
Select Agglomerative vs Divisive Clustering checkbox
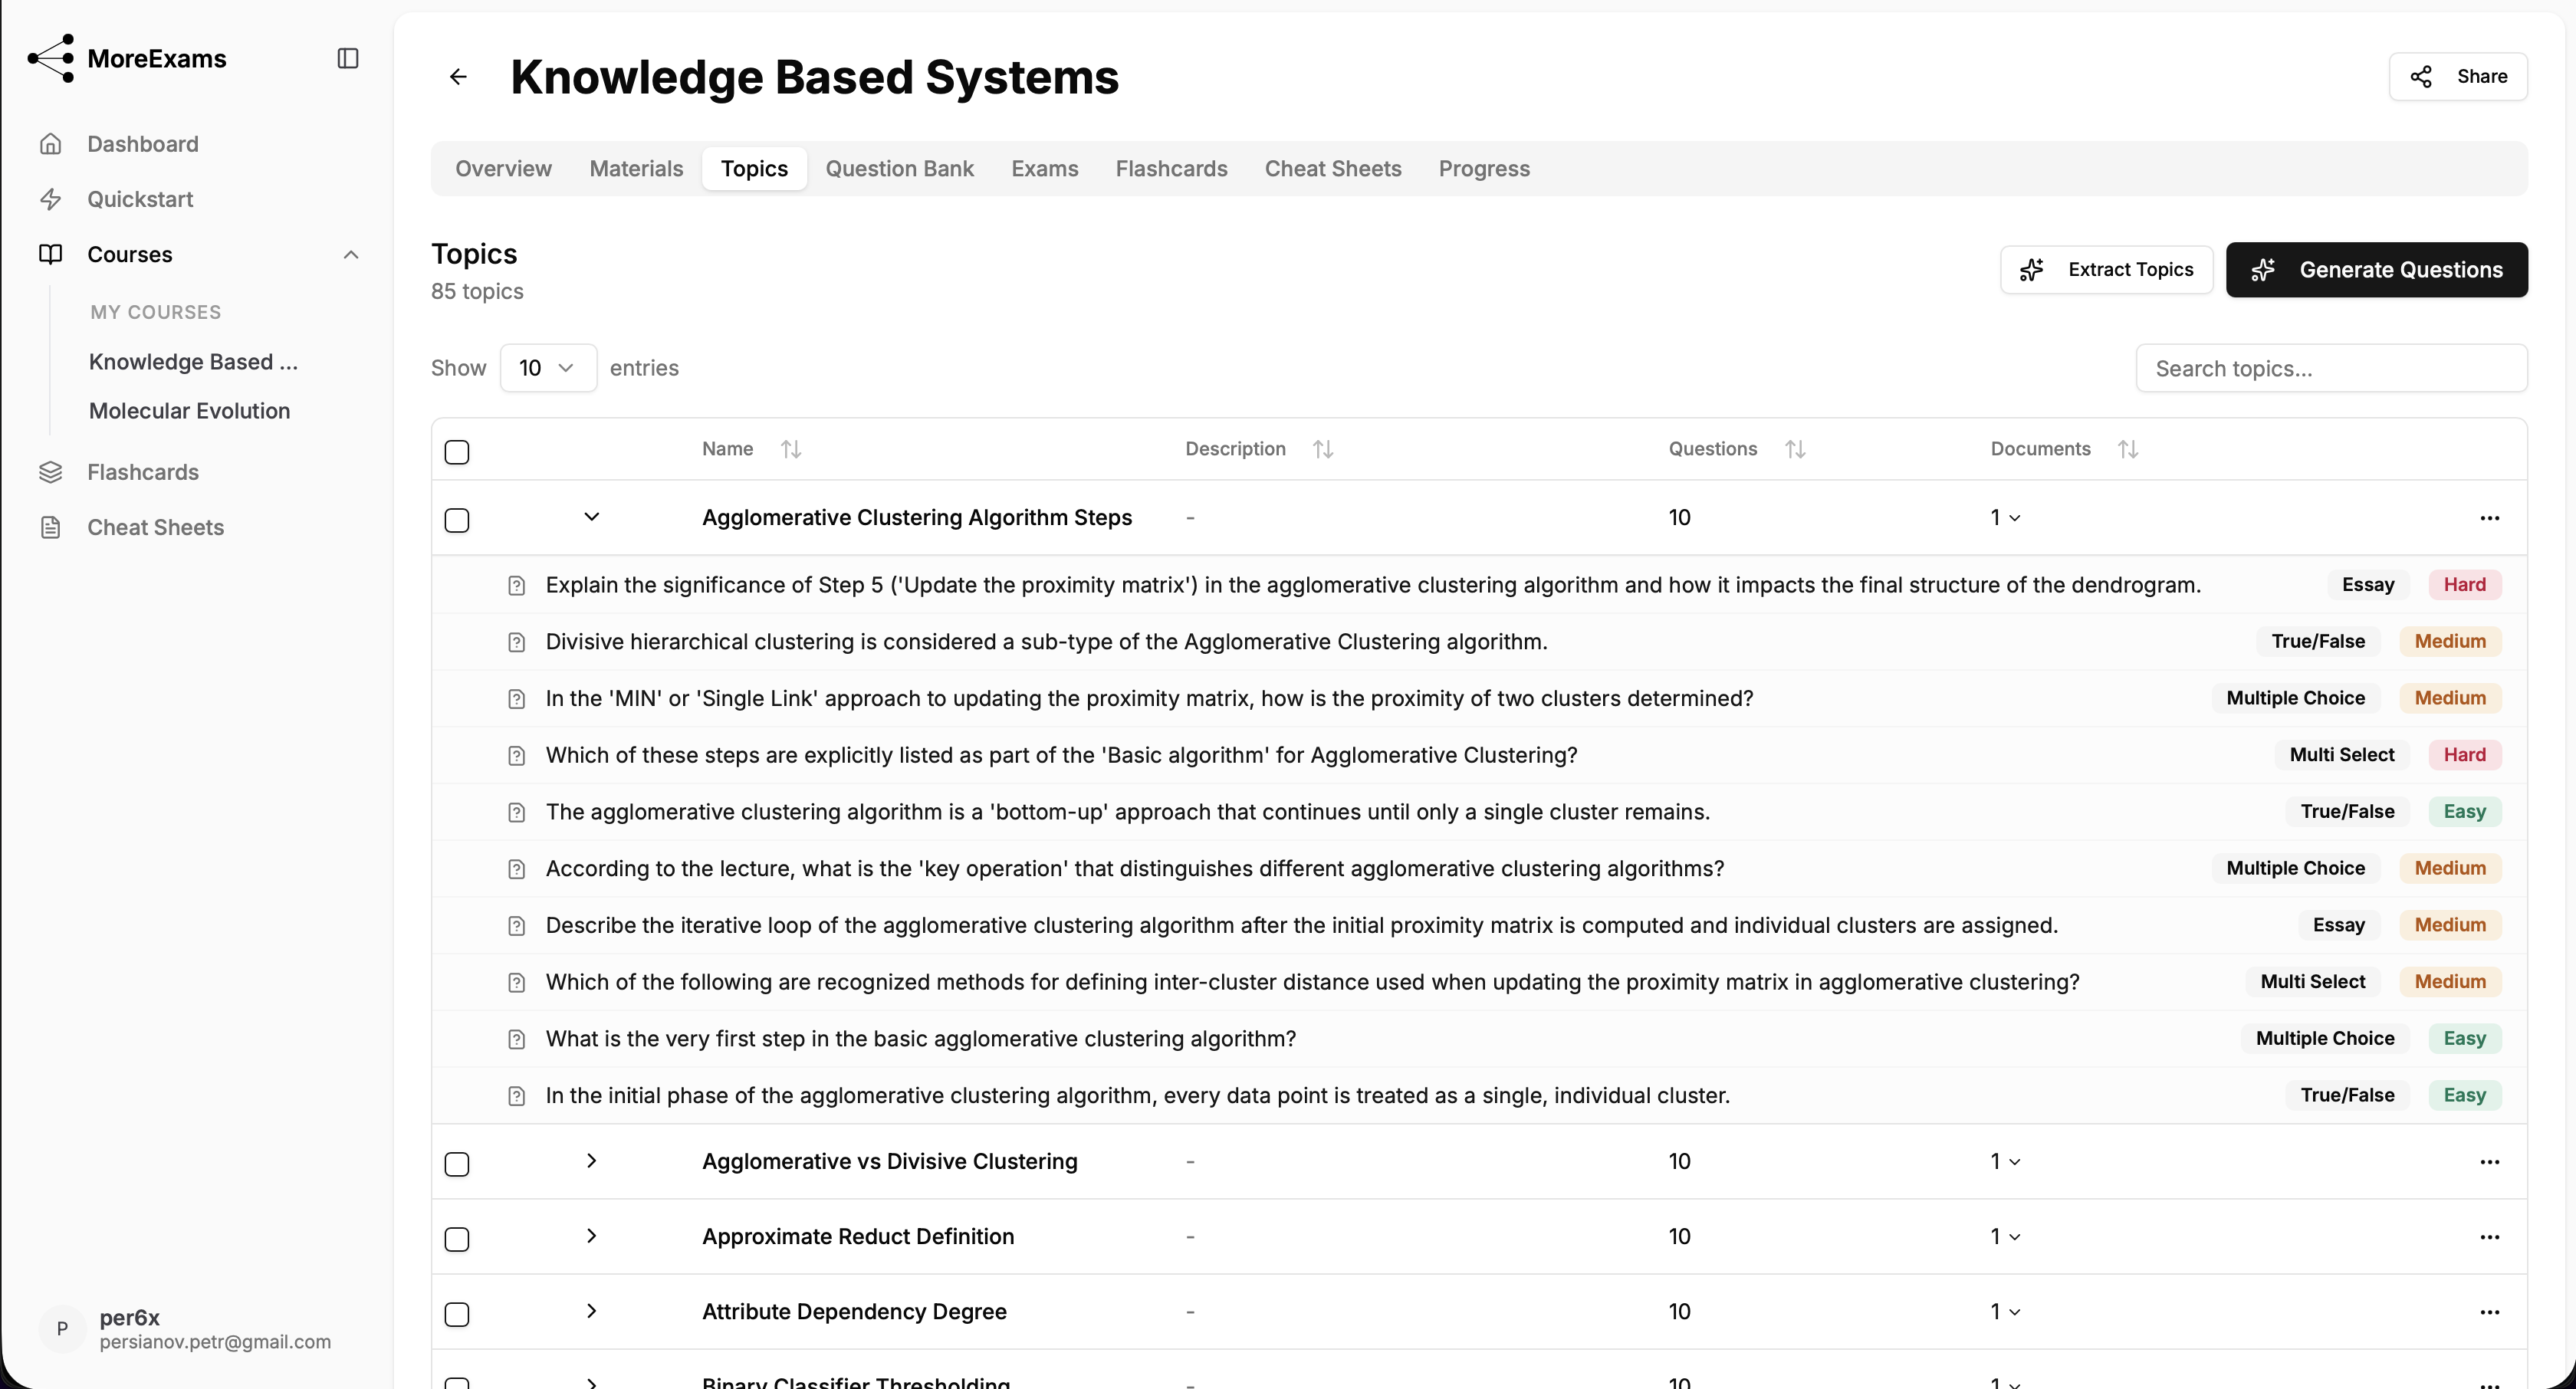[x=457, y=1164]
